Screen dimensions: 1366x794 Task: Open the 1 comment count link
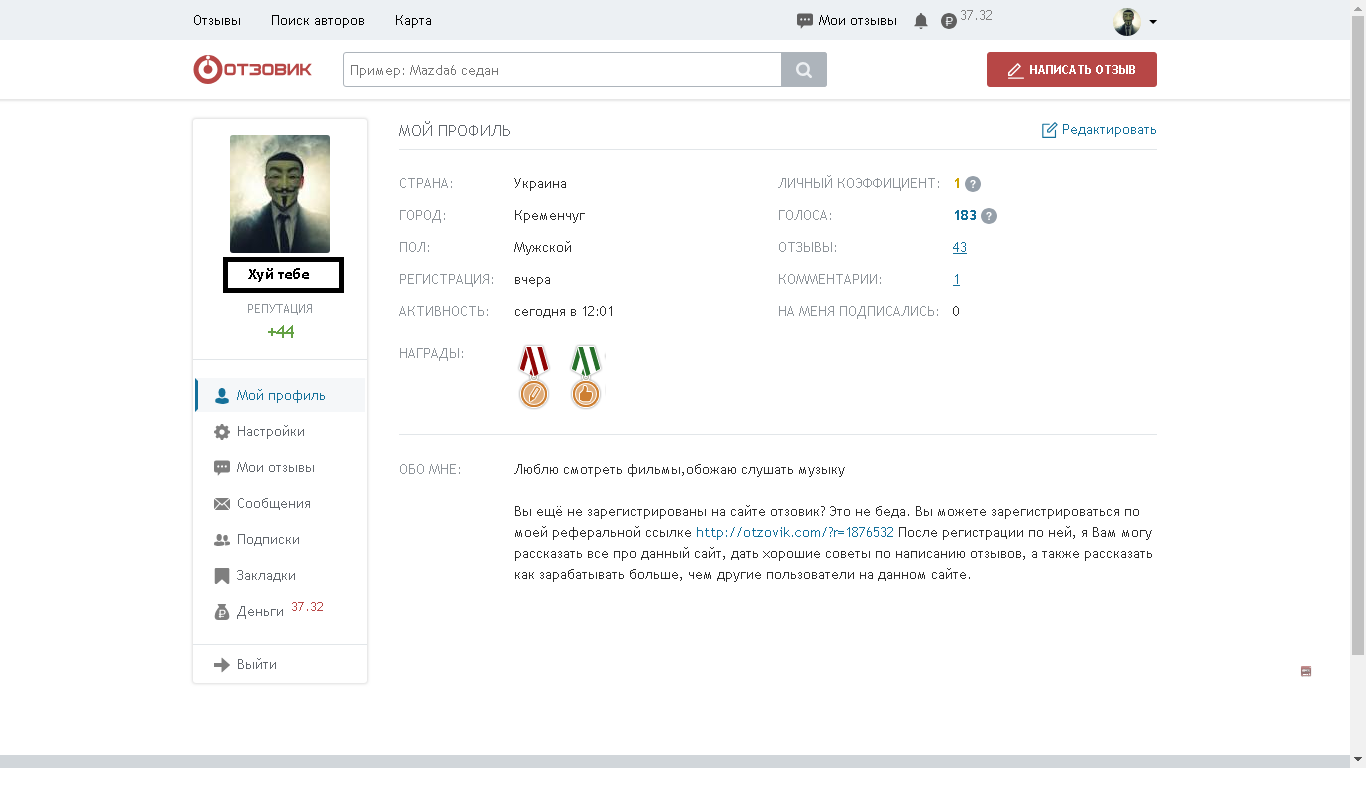957,280
